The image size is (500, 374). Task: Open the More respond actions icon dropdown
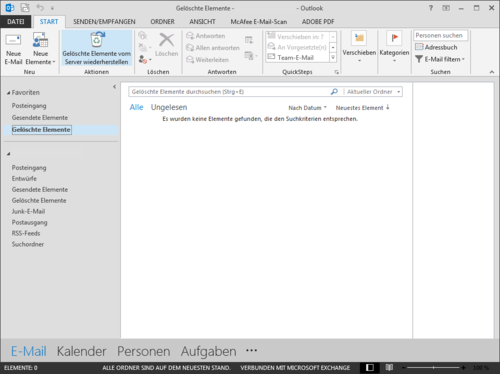pos(251,55)
